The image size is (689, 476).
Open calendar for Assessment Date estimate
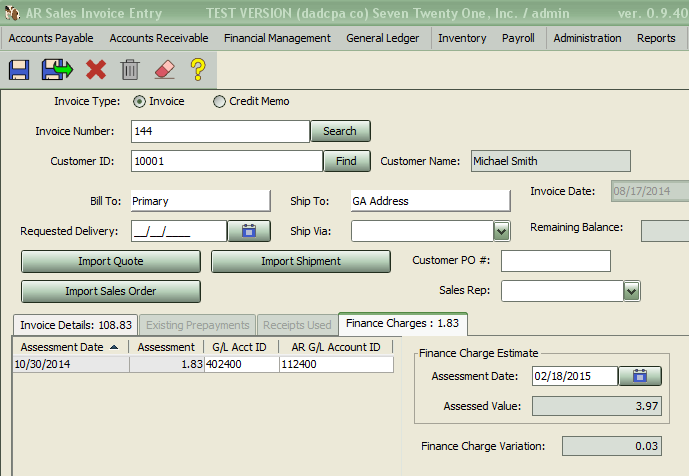[x=640, y=376]
